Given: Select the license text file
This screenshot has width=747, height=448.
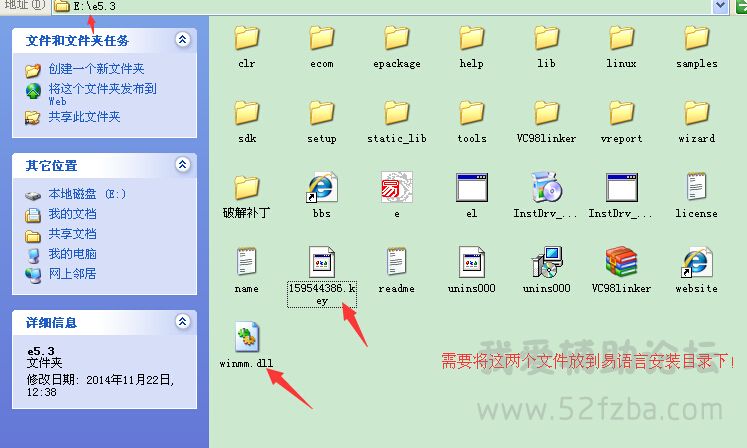Looking at the screenshot, I should point(697,187).
